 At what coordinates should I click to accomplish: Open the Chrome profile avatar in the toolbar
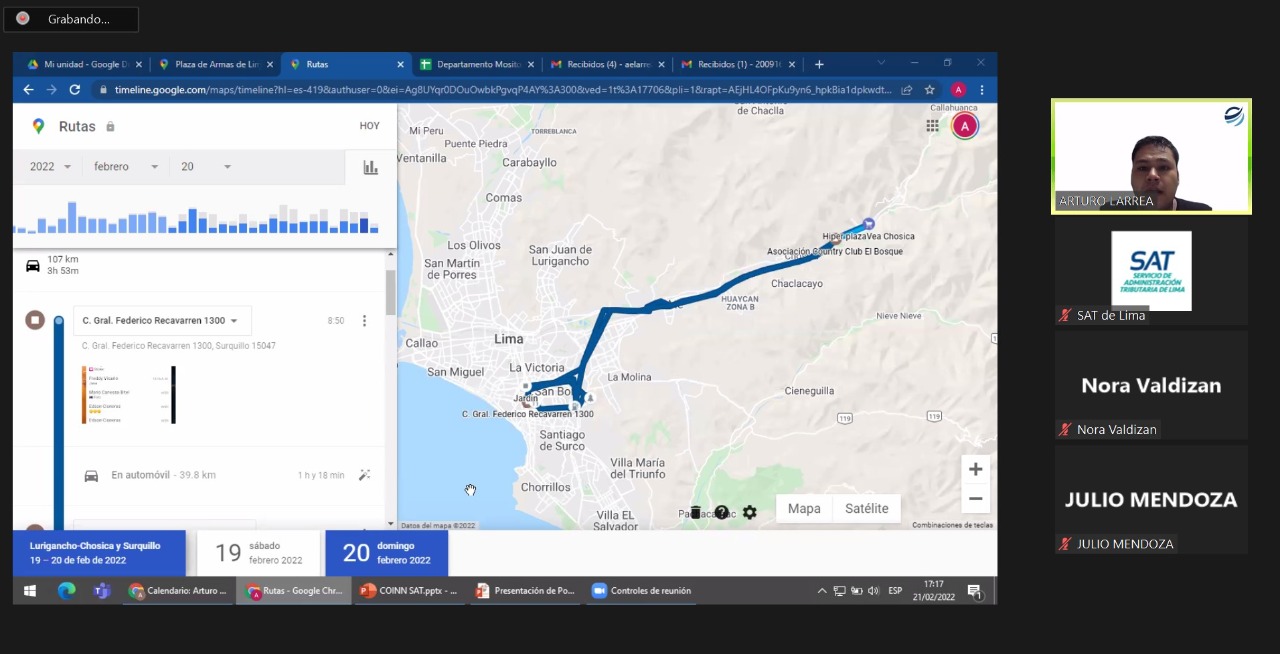[958, 90]
